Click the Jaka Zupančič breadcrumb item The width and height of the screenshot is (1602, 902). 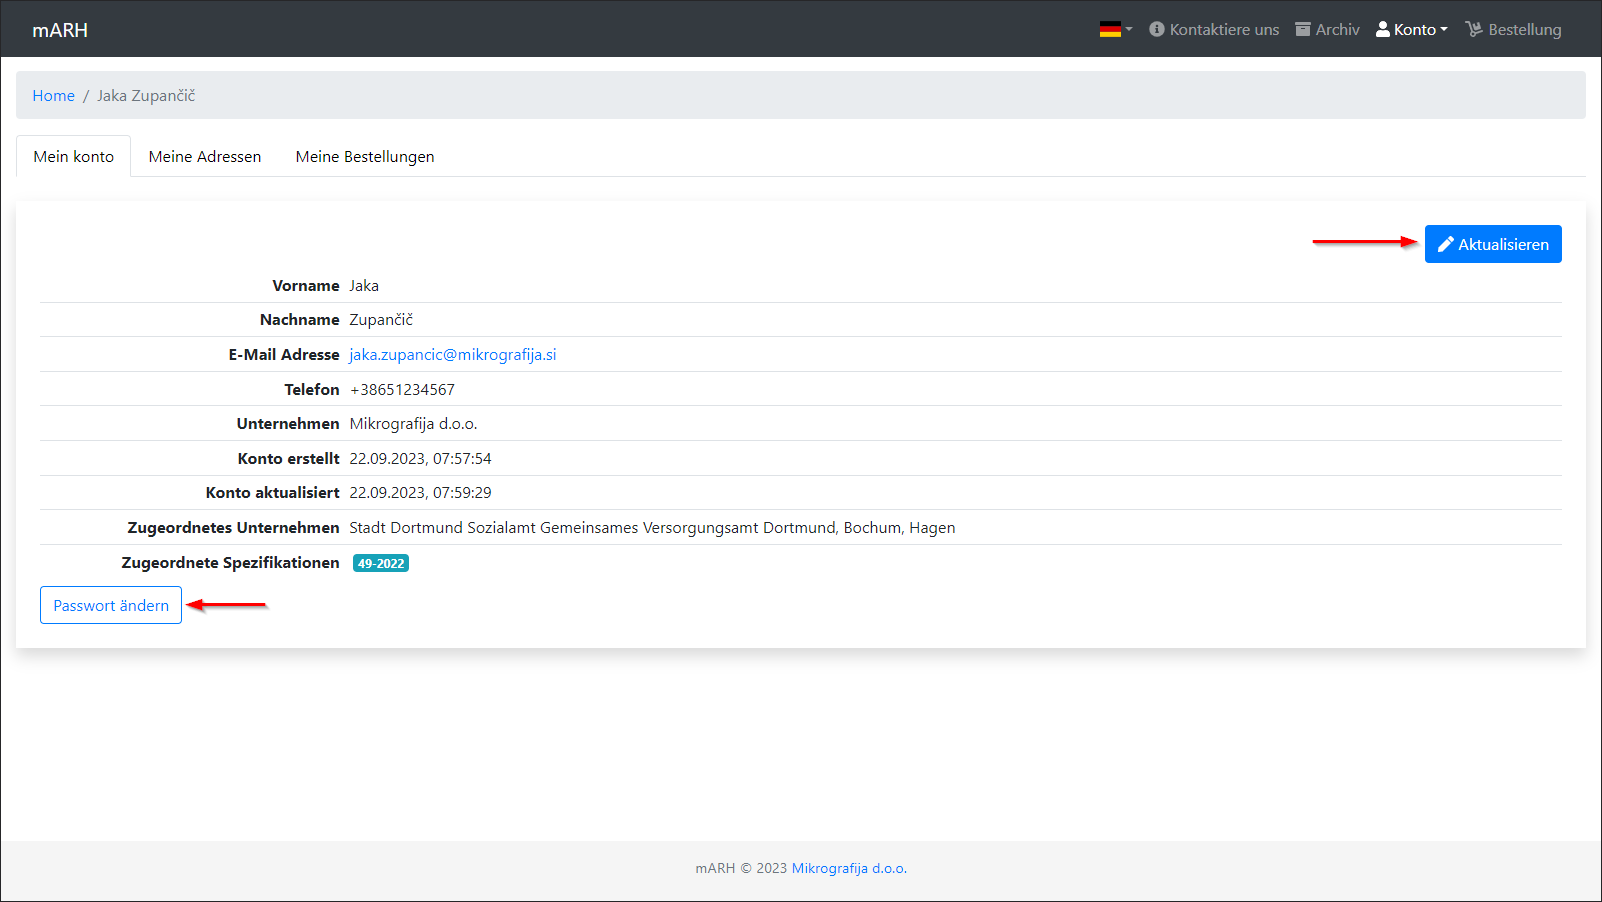click(146, 96)
